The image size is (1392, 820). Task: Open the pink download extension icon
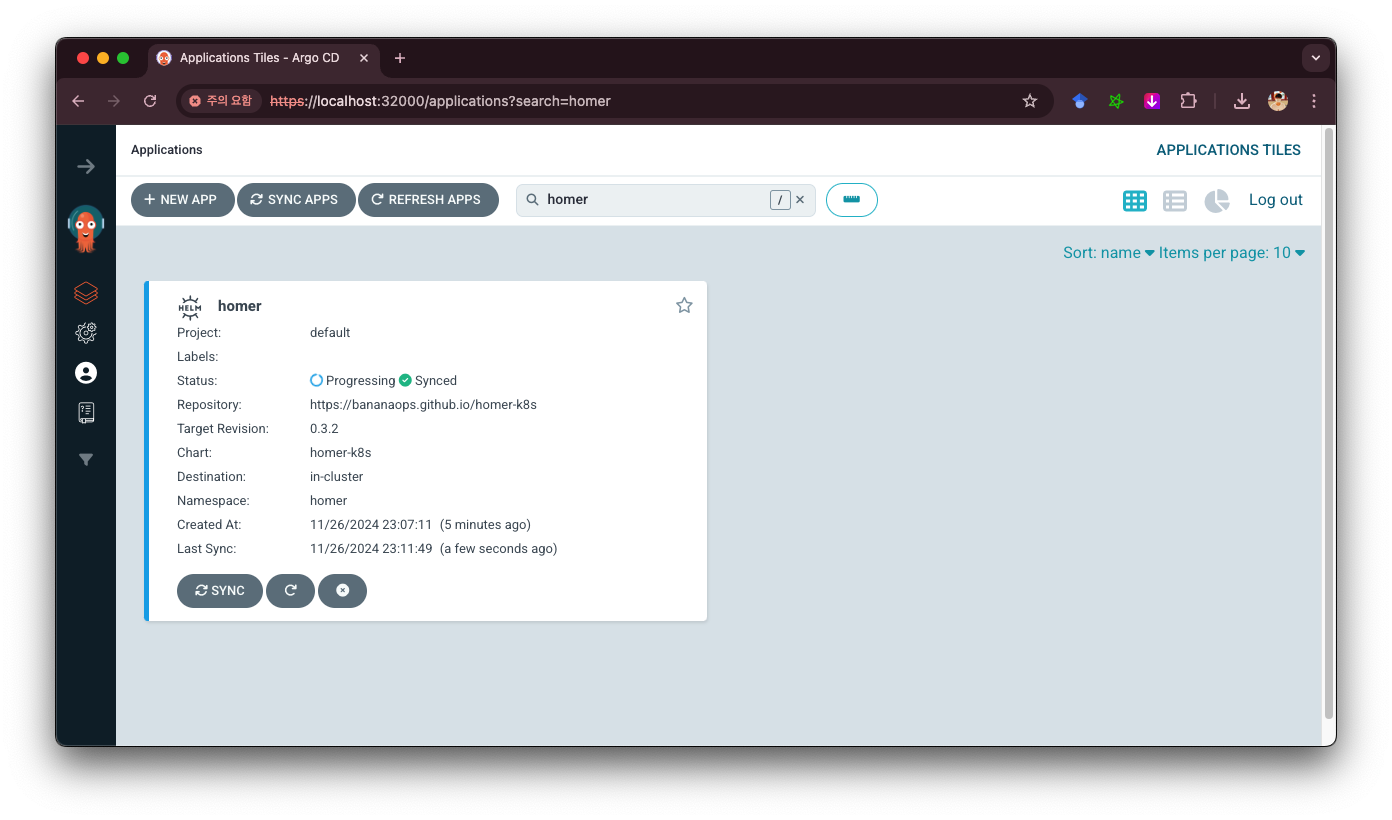click(1152, 101)
